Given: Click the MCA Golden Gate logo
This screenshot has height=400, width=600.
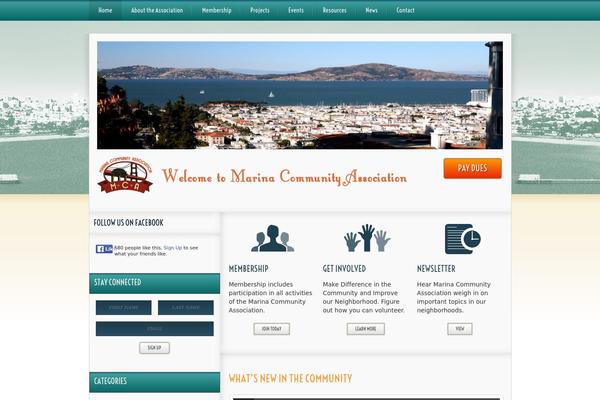Looking at the screenshot, I should pyautogui.click(x=126, y=175).
